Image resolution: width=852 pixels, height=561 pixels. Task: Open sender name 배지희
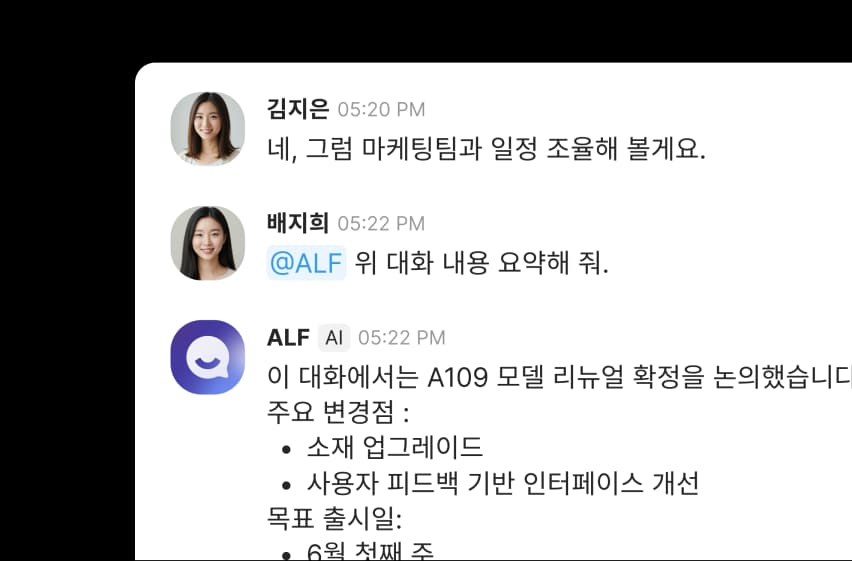[298, 223]
